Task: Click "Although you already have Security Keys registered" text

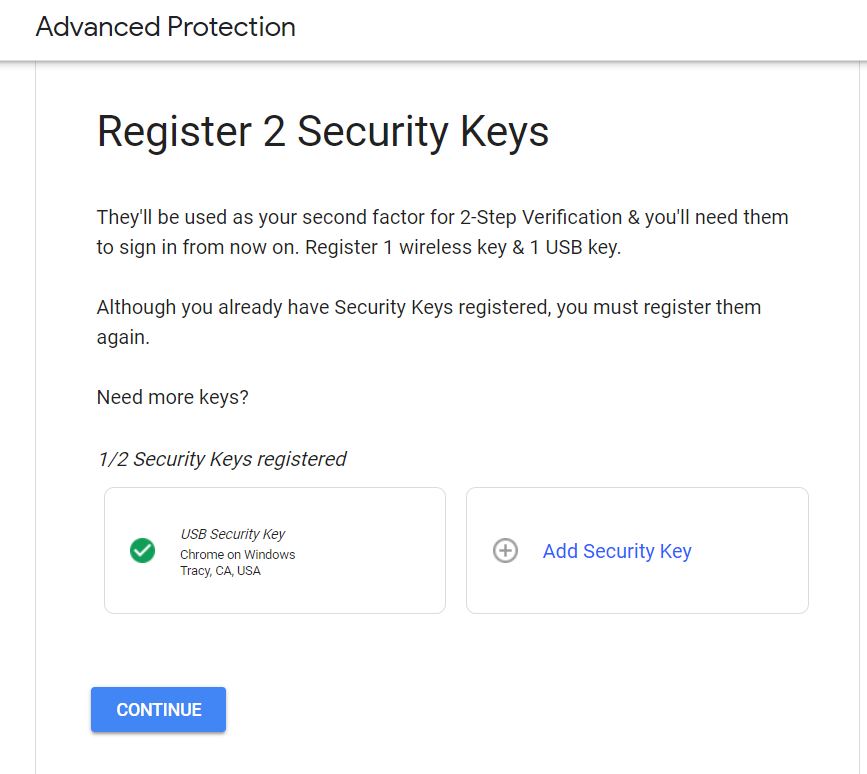Action: coord(322,307)
